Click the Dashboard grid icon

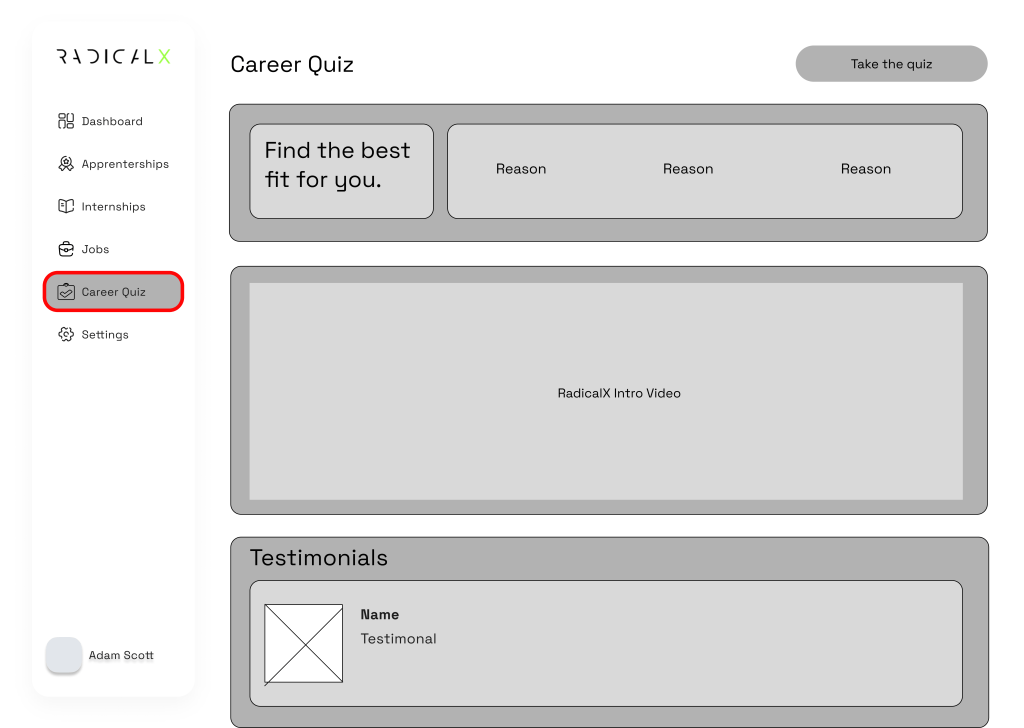(66, 121)
